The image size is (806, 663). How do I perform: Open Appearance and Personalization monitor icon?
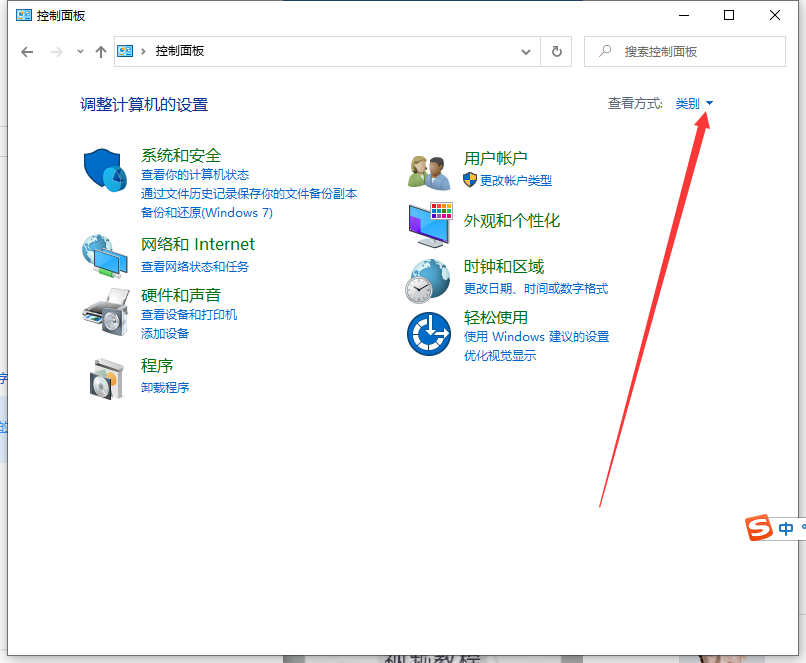click(429, 224)
